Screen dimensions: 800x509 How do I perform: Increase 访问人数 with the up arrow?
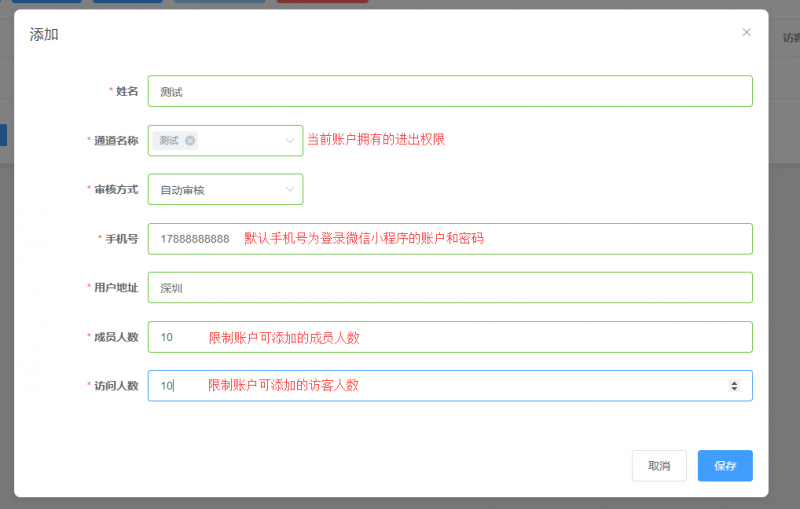pyautogui.click(x=734, y=382)
